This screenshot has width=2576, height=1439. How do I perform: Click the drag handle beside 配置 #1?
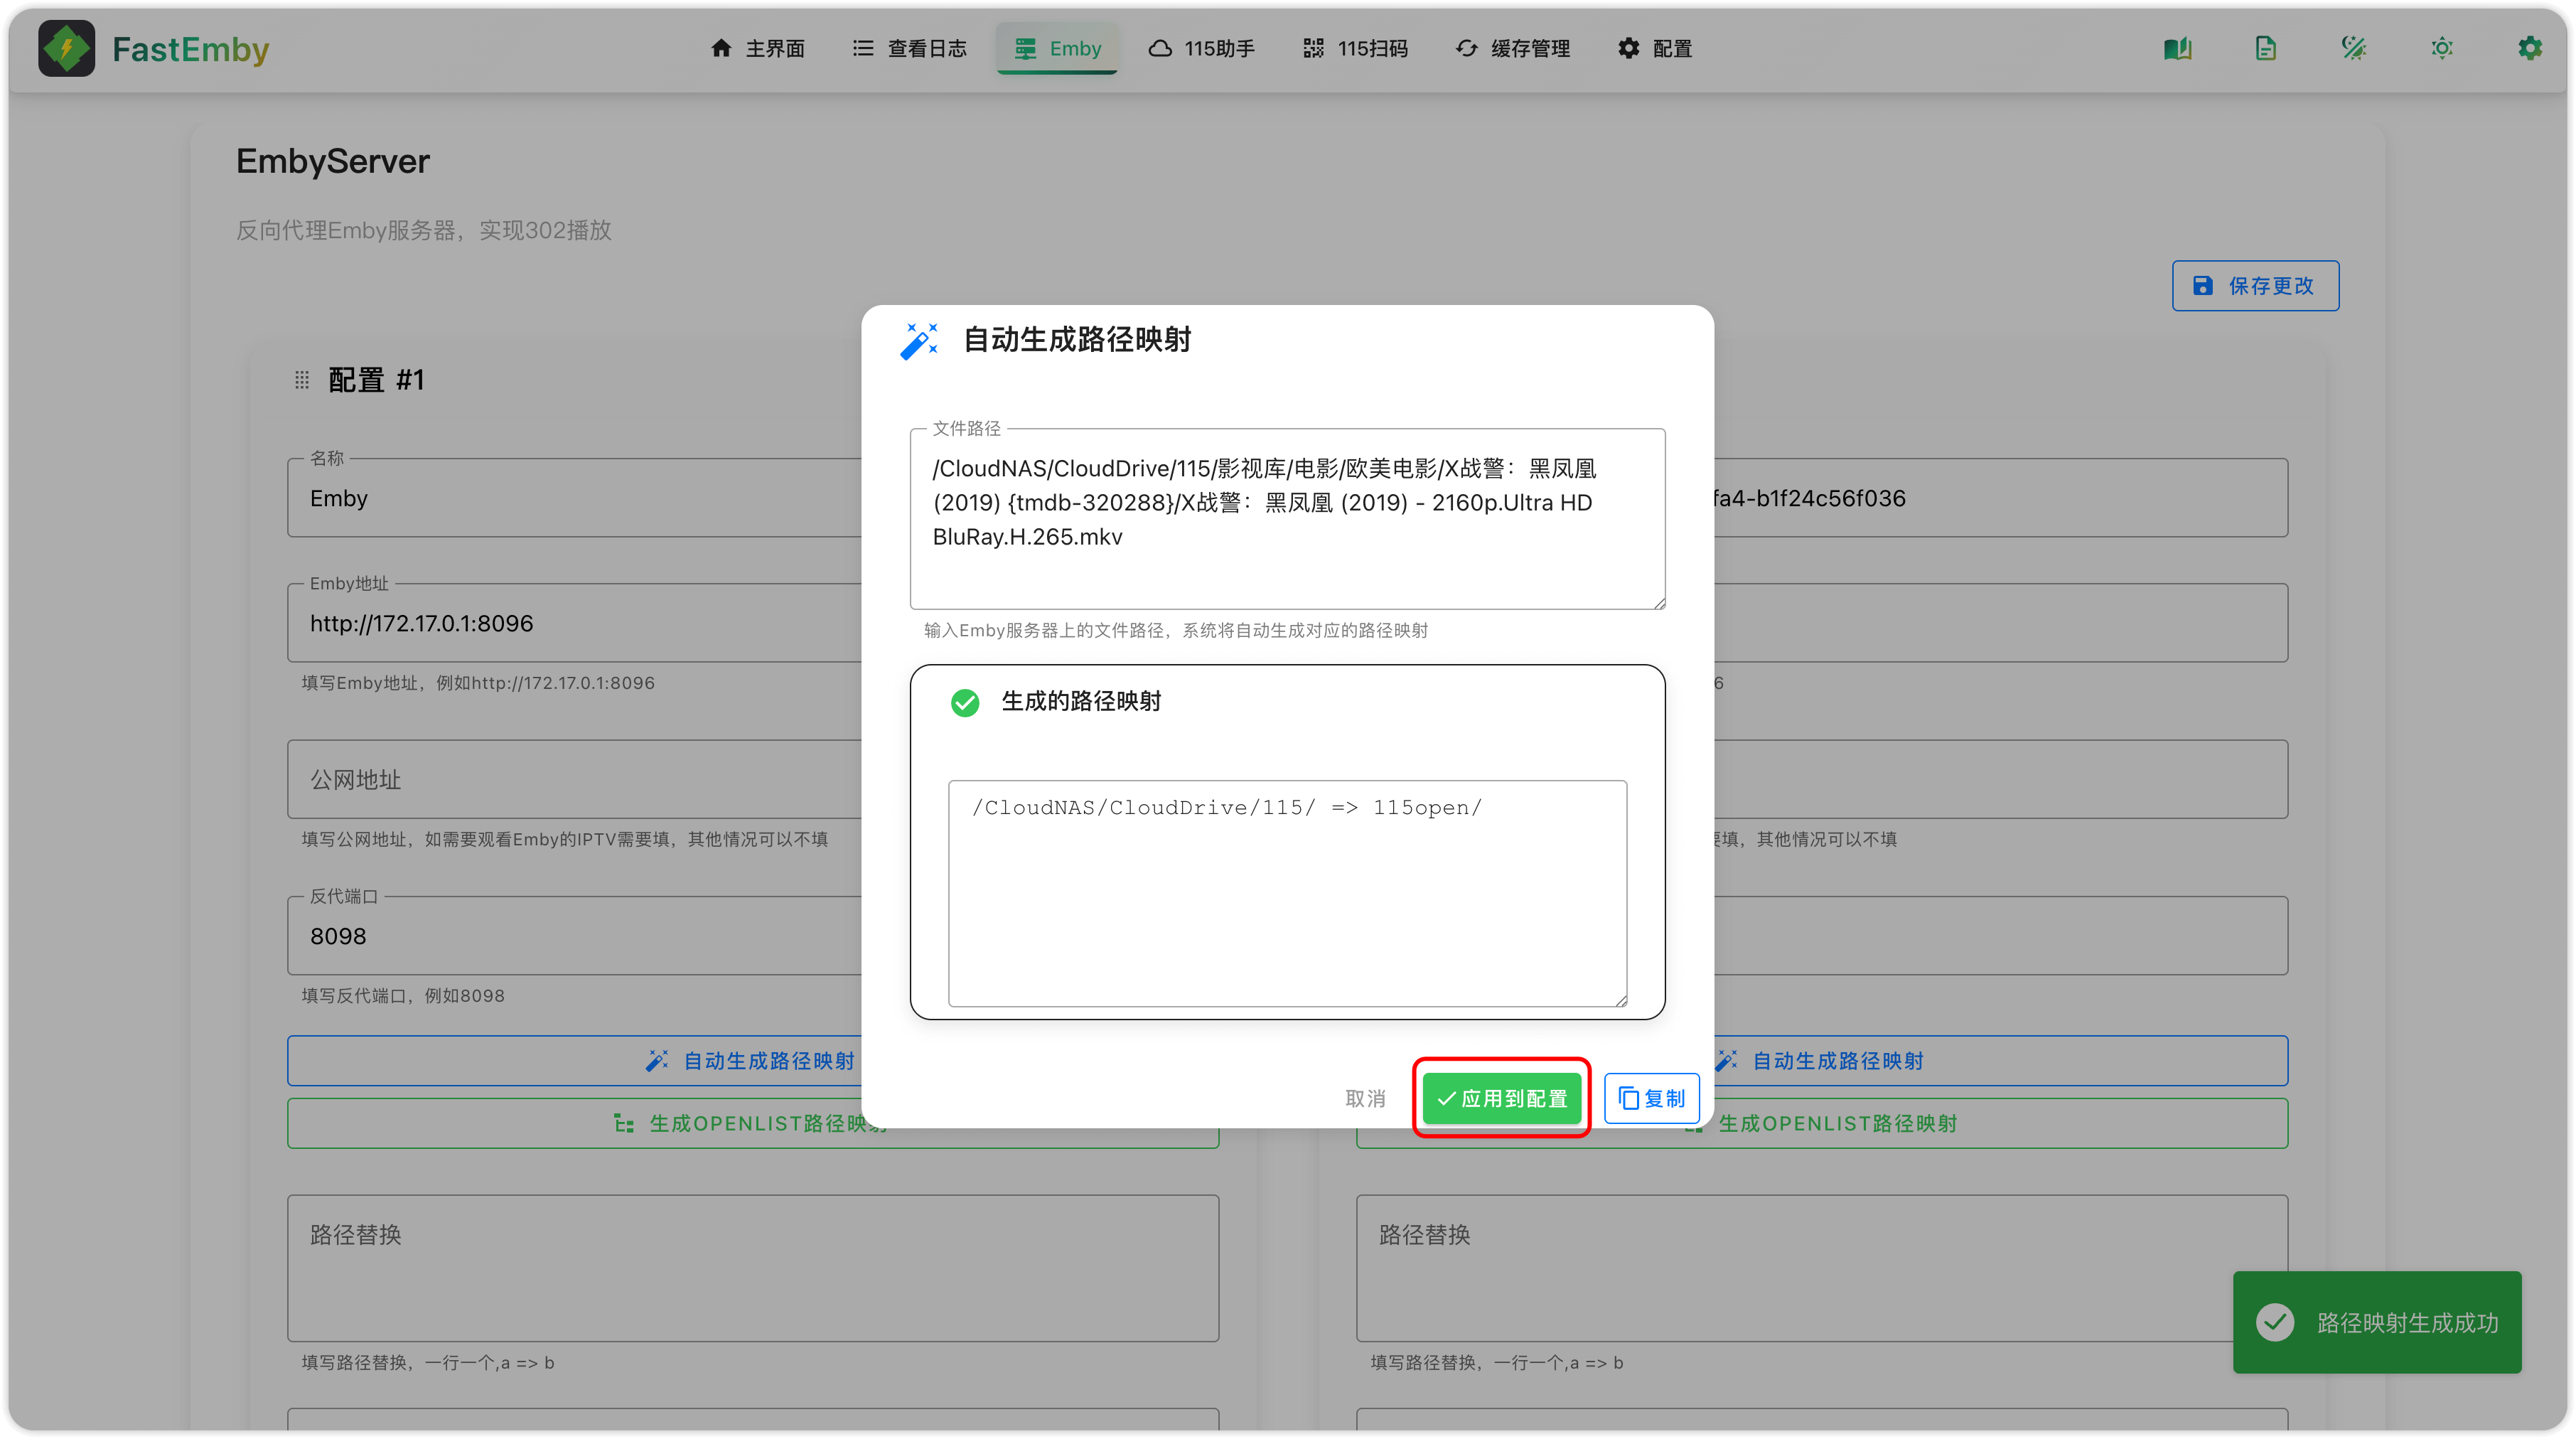click(x=302, y=380)
